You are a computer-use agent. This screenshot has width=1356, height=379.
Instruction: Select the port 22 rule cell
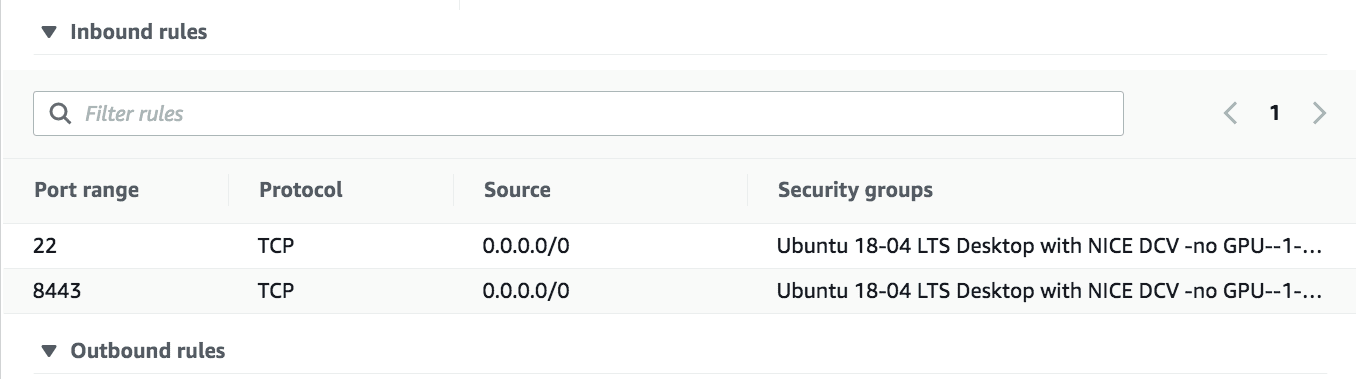[45, 246]
